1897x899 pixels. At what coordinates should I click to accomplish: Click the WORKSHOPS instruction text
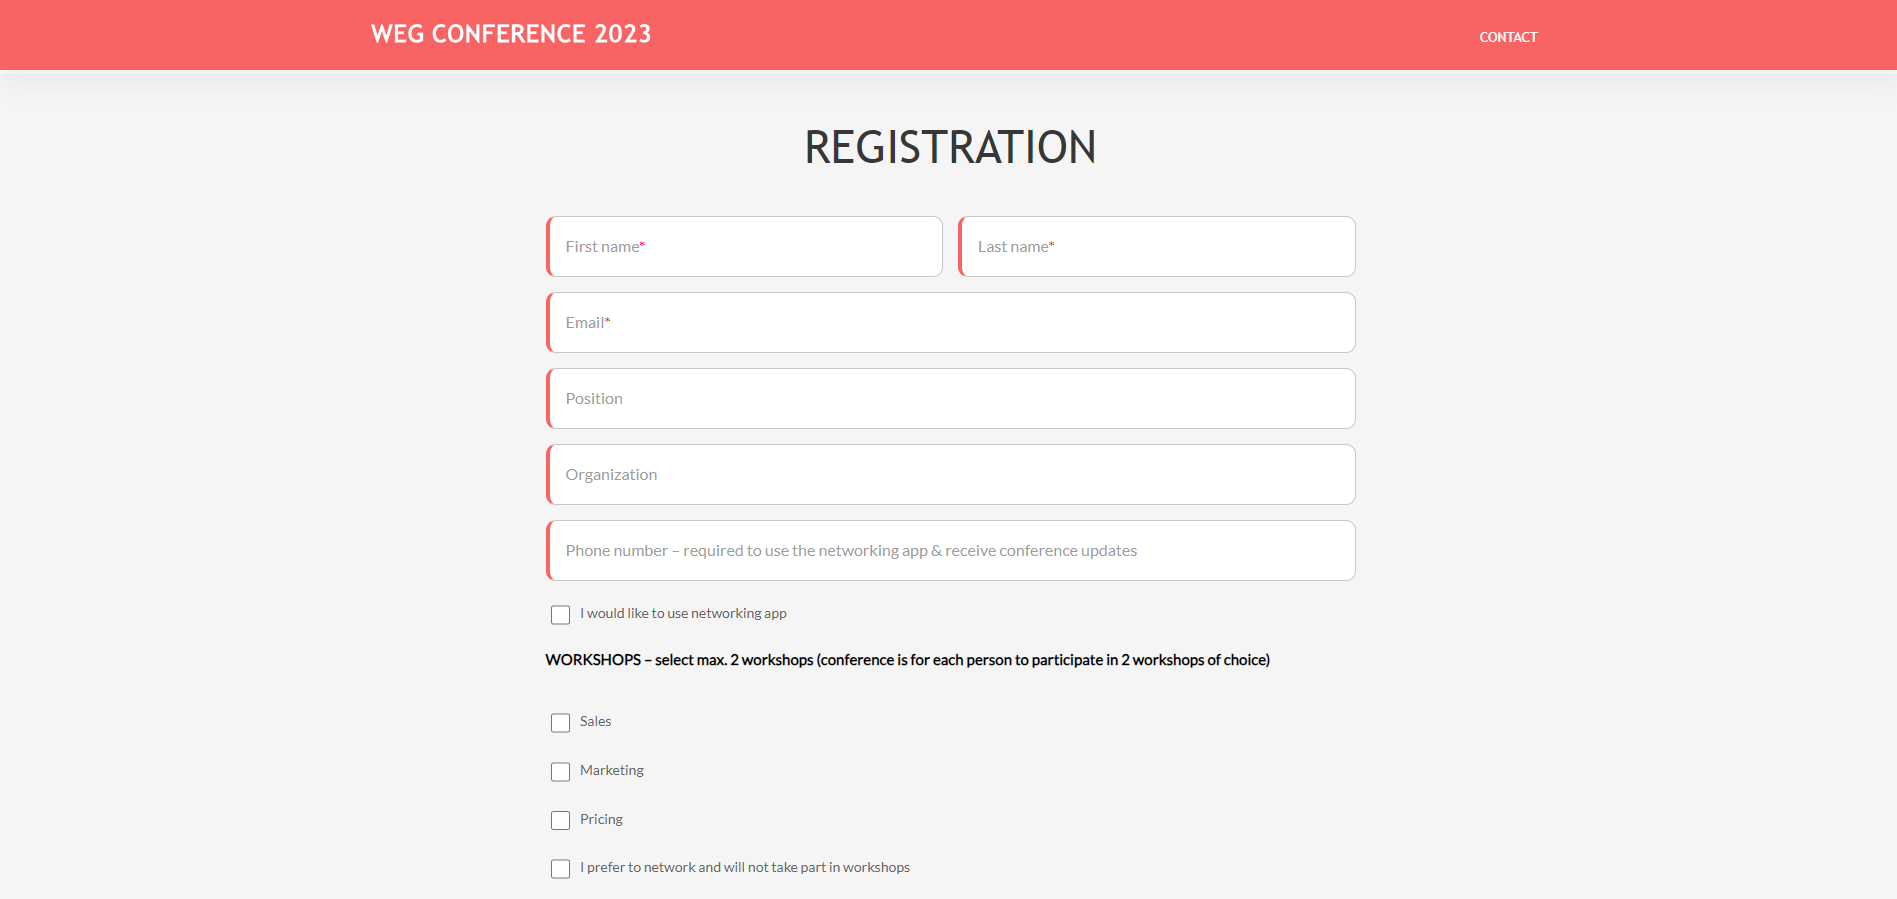click(x=907, y=660)
